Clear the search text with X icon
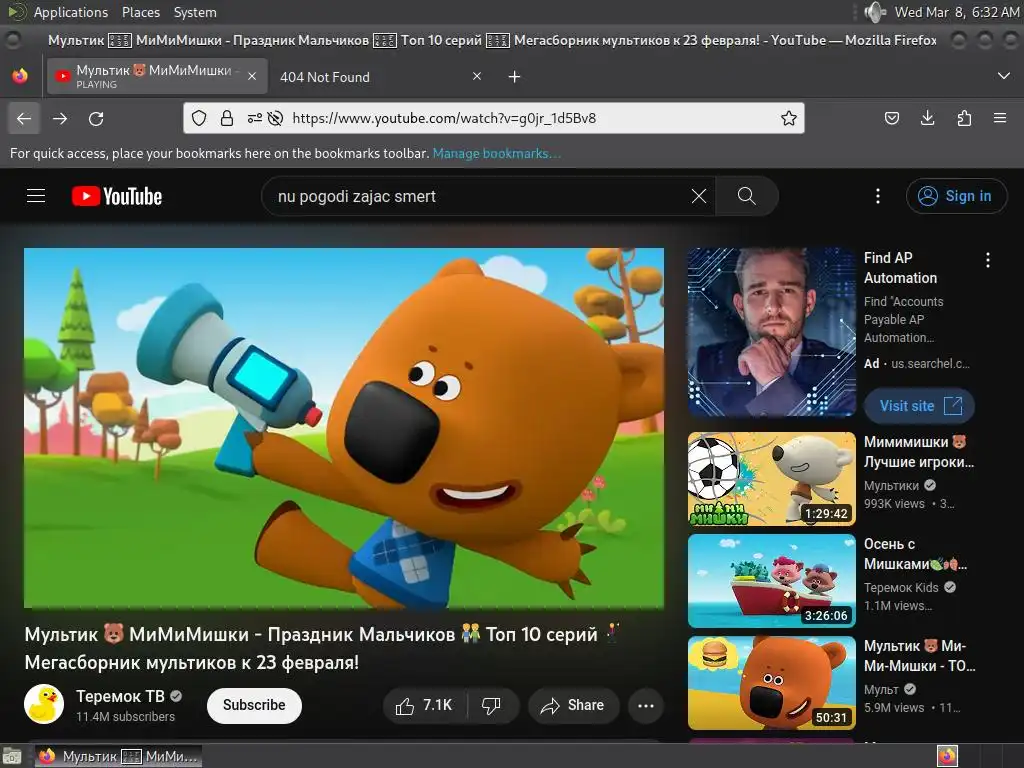 699,196
